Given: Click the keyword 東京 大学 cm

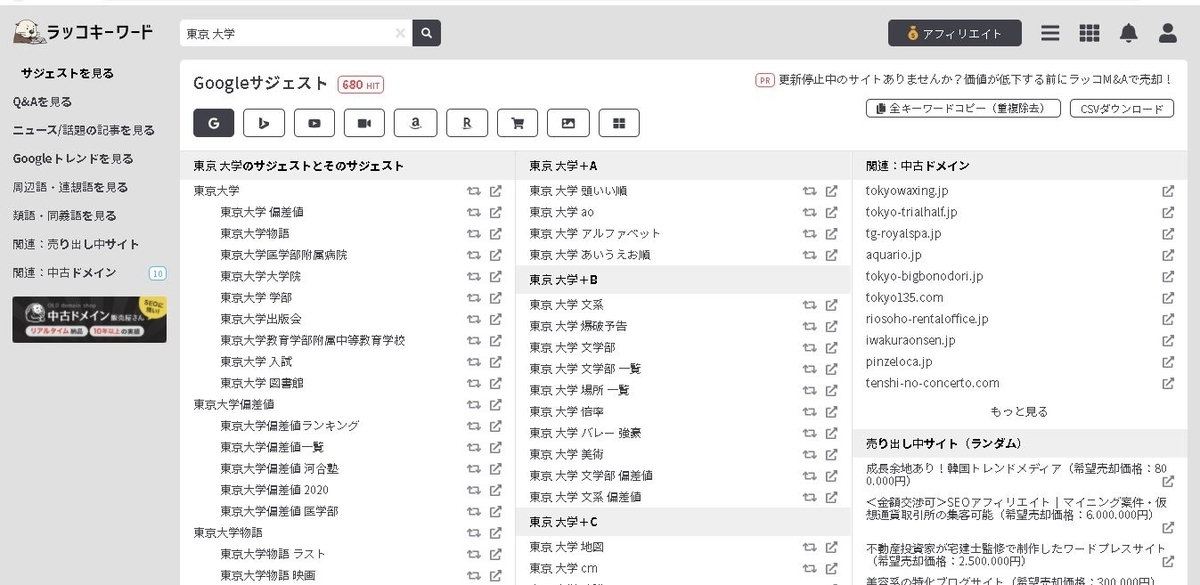Looking at the screenshot, I should coord(563,568).
